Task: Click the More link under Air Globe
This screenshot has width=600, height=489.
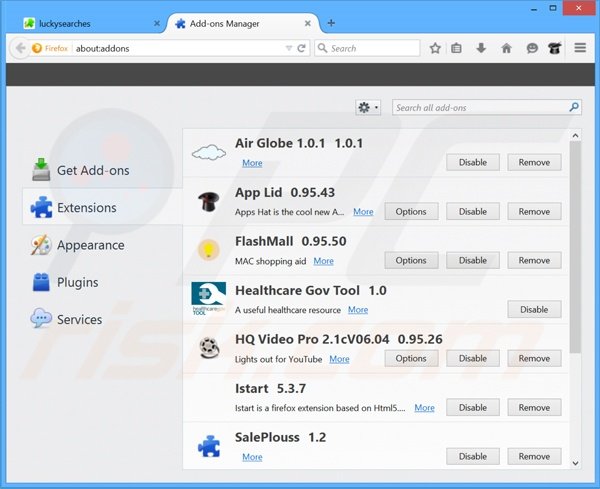Action: [252, 163]
